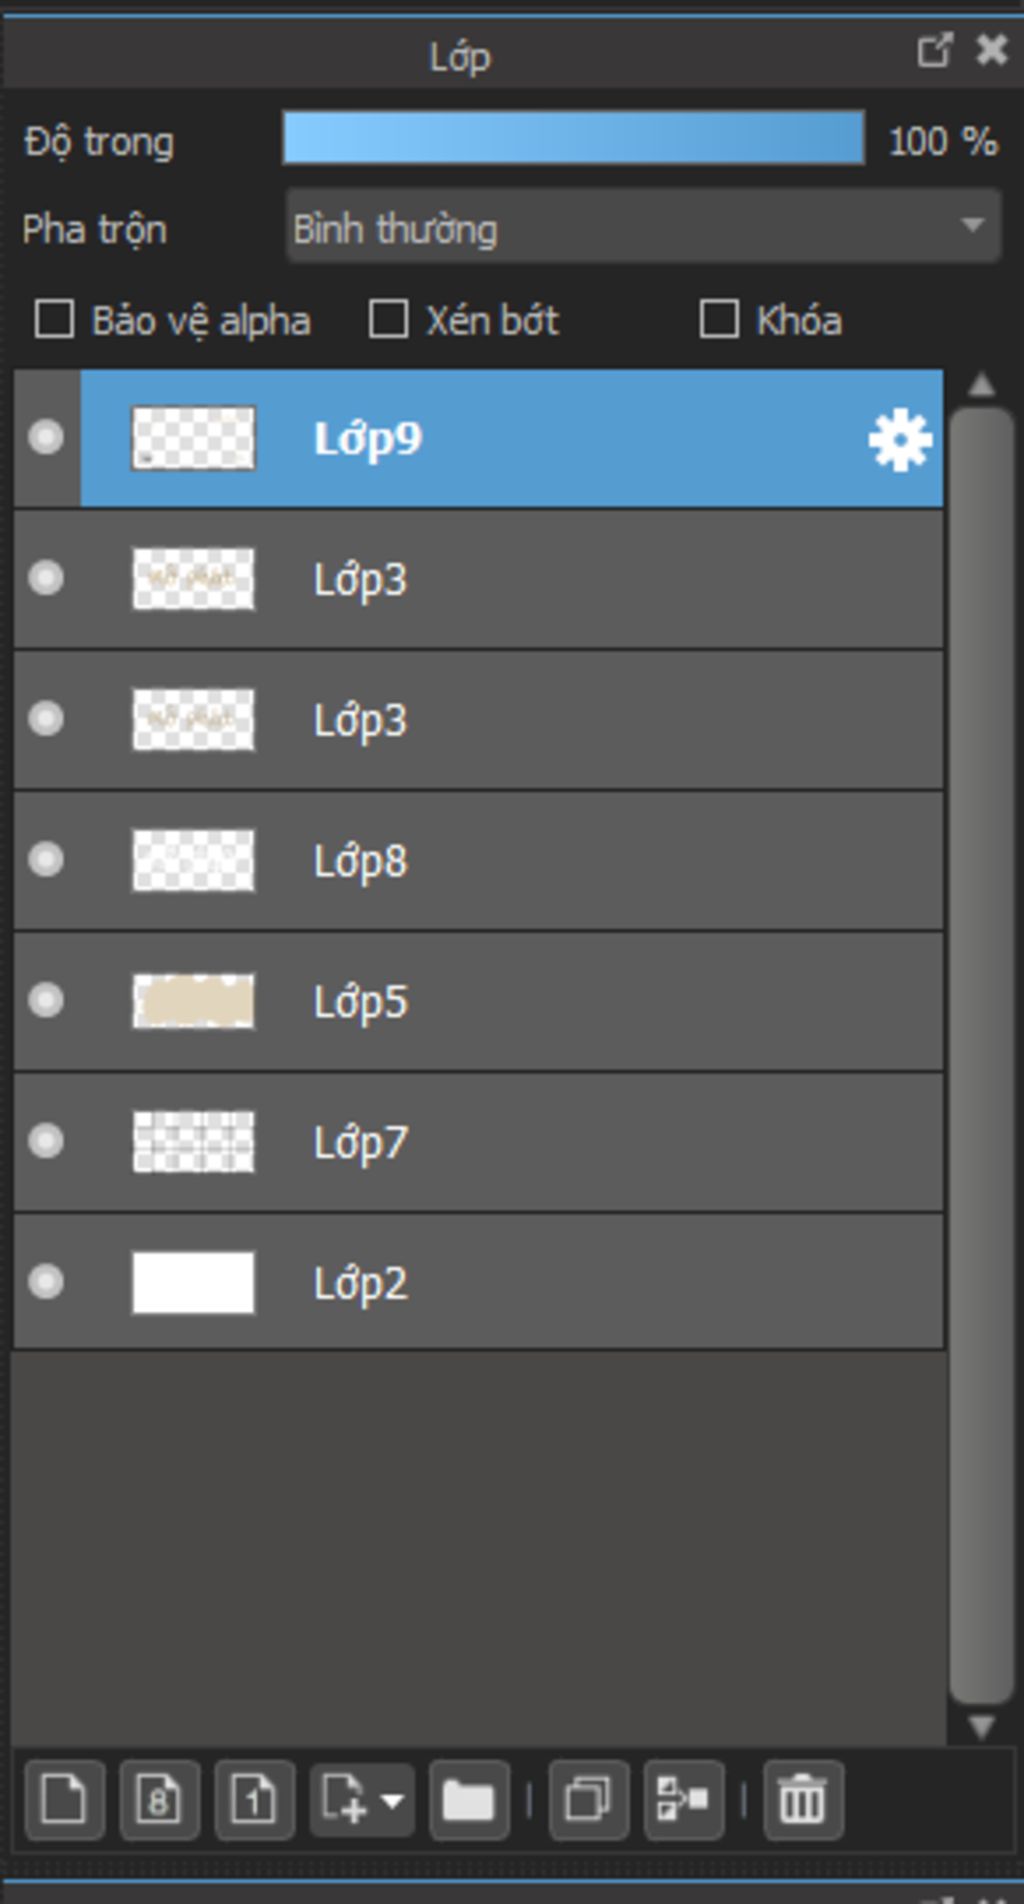Open Lớp9 layer settings gear
The width and height of the screenshot is (1024, 1904).
[900, 439]
